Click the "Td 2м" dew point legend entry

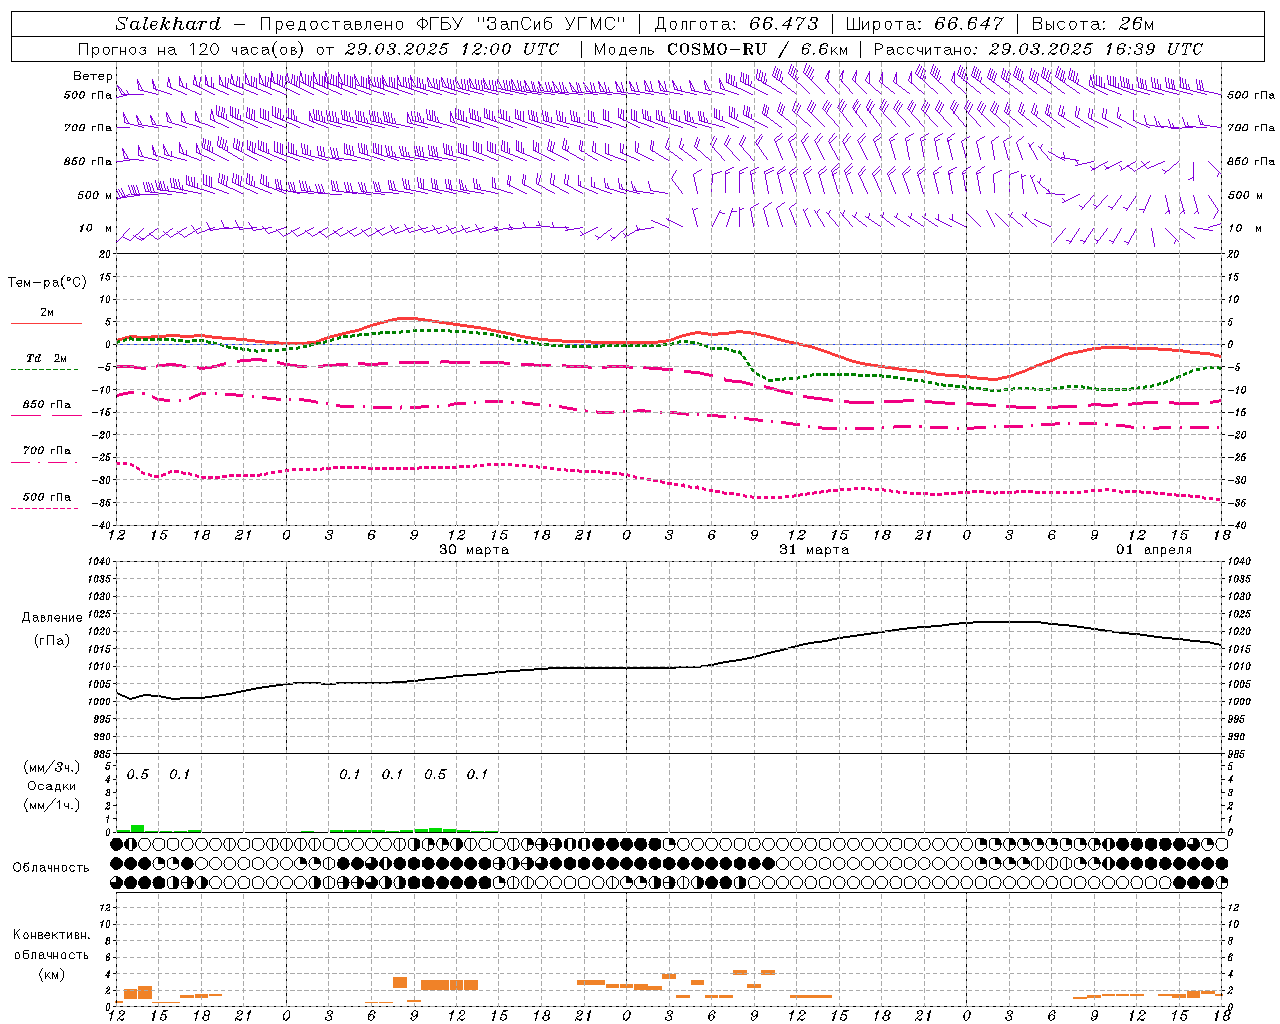[x=47, y=358]
